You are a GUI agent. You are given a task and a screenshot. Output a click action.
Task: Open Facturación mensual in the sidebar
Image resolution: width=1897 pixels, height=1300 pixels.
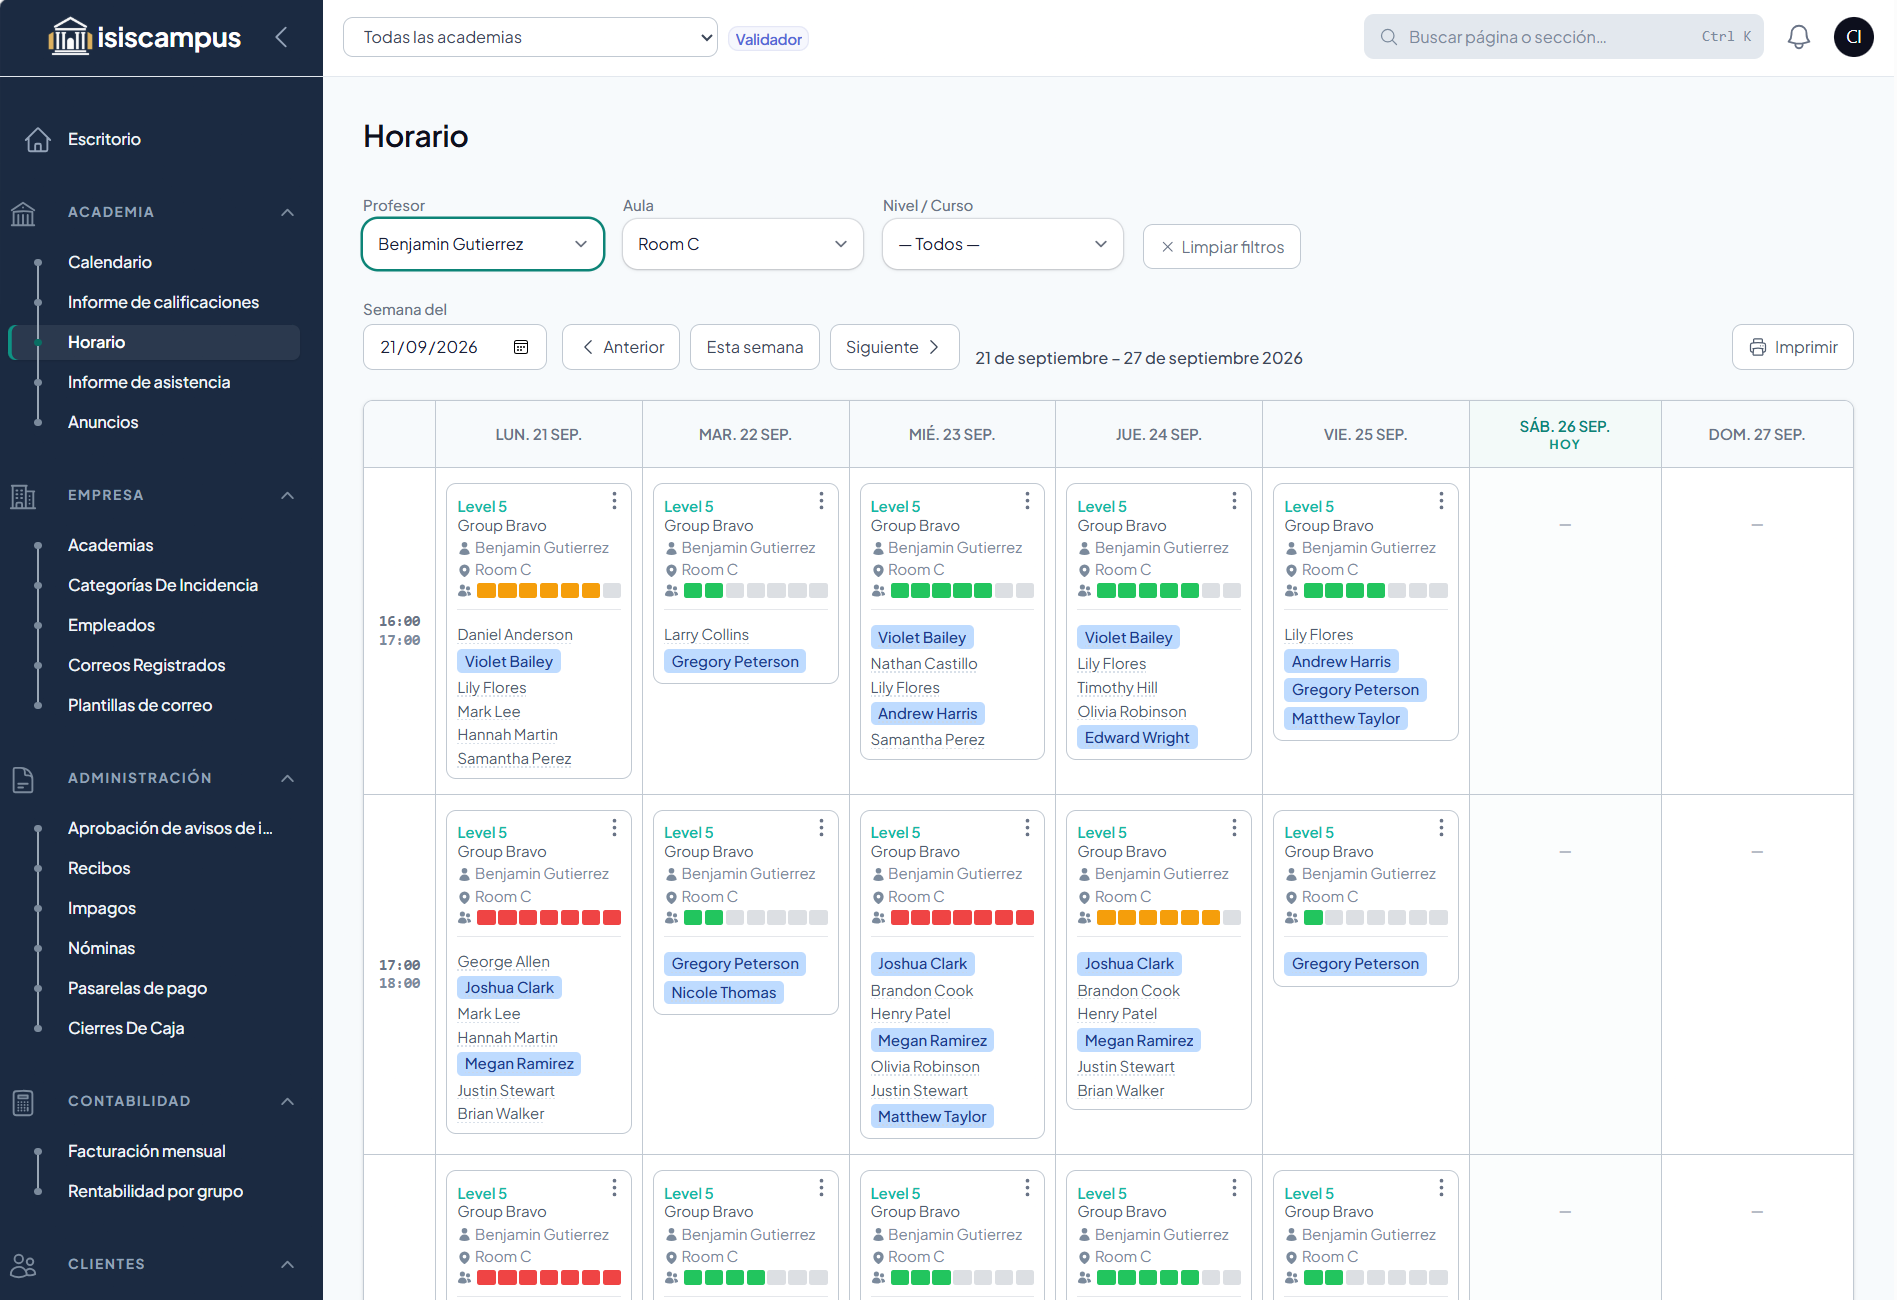147,1151
